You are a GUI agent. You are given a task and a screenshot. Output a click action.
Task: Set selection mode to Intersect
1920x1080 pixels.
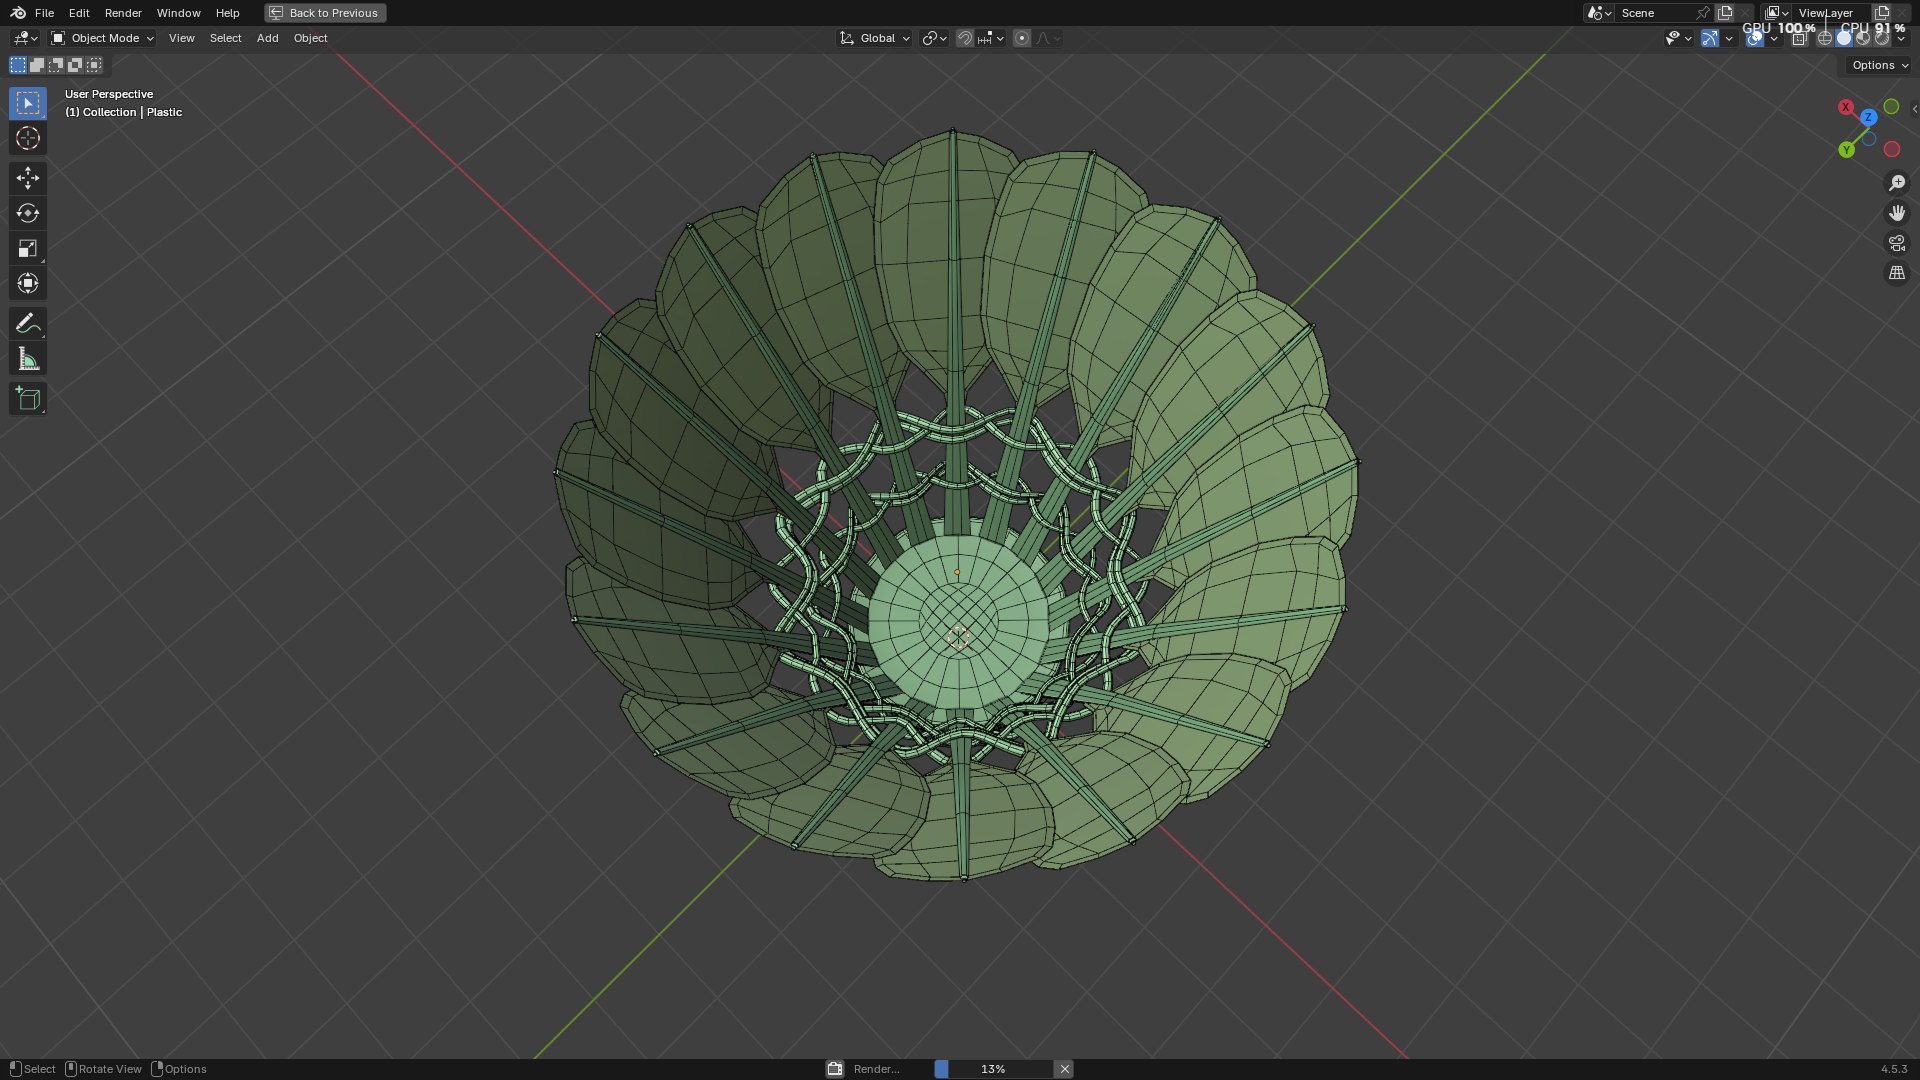pos(94,65)
